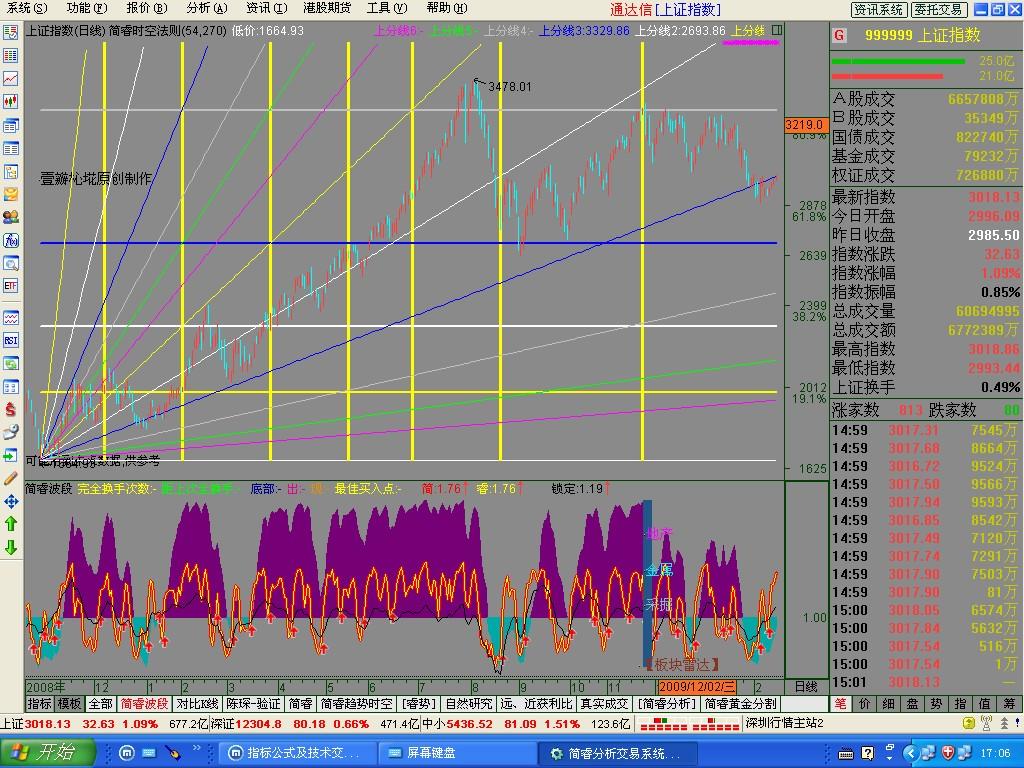Switch to the 陈琛-验证 tab

[x=252, y=704]
